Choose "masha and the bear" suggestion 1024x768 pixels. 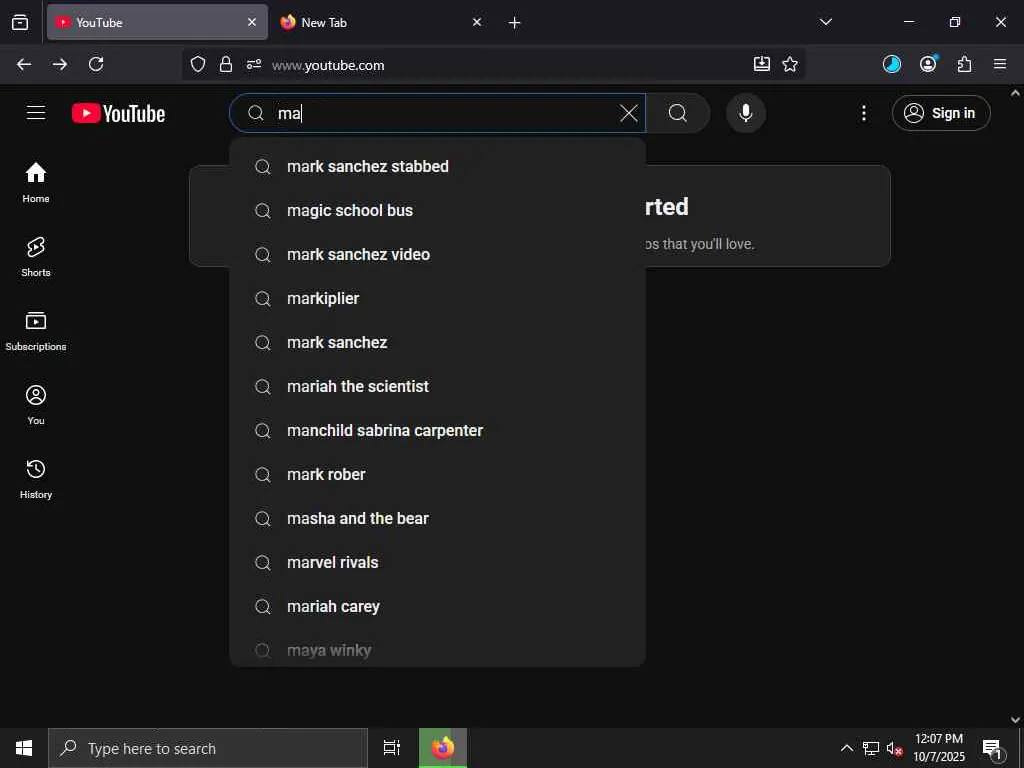[x=438, y=519]
